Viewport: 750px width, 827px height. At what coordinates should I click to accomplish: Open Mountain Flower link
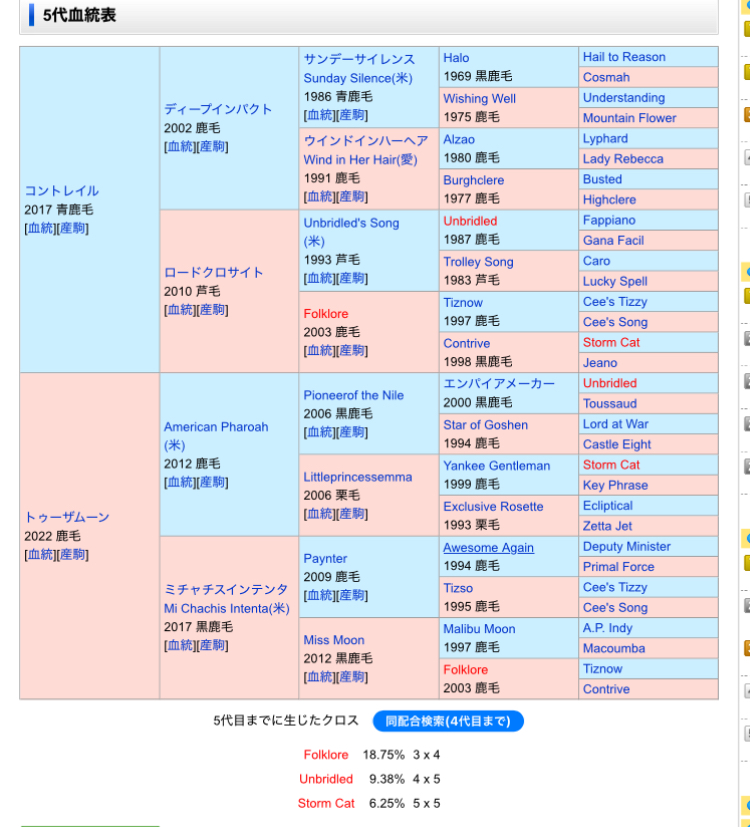tap(629, 118)
